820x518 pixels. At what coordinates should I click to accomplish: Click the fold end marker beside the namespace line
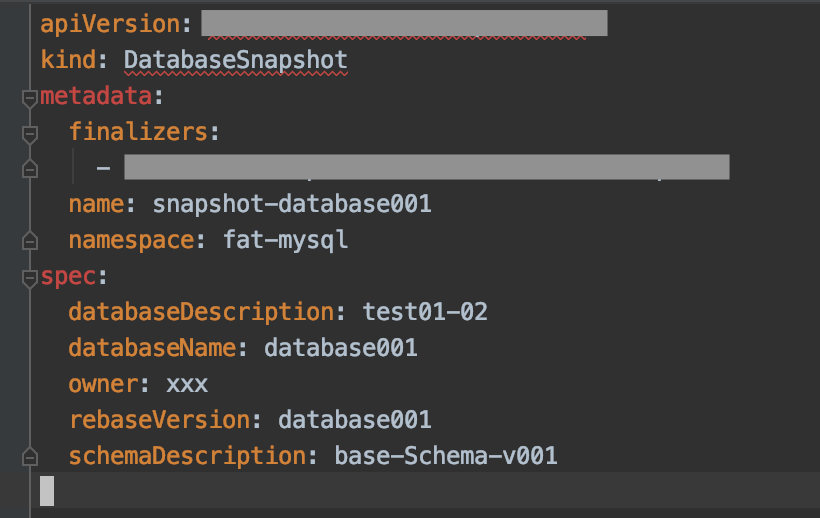(30, 240)
